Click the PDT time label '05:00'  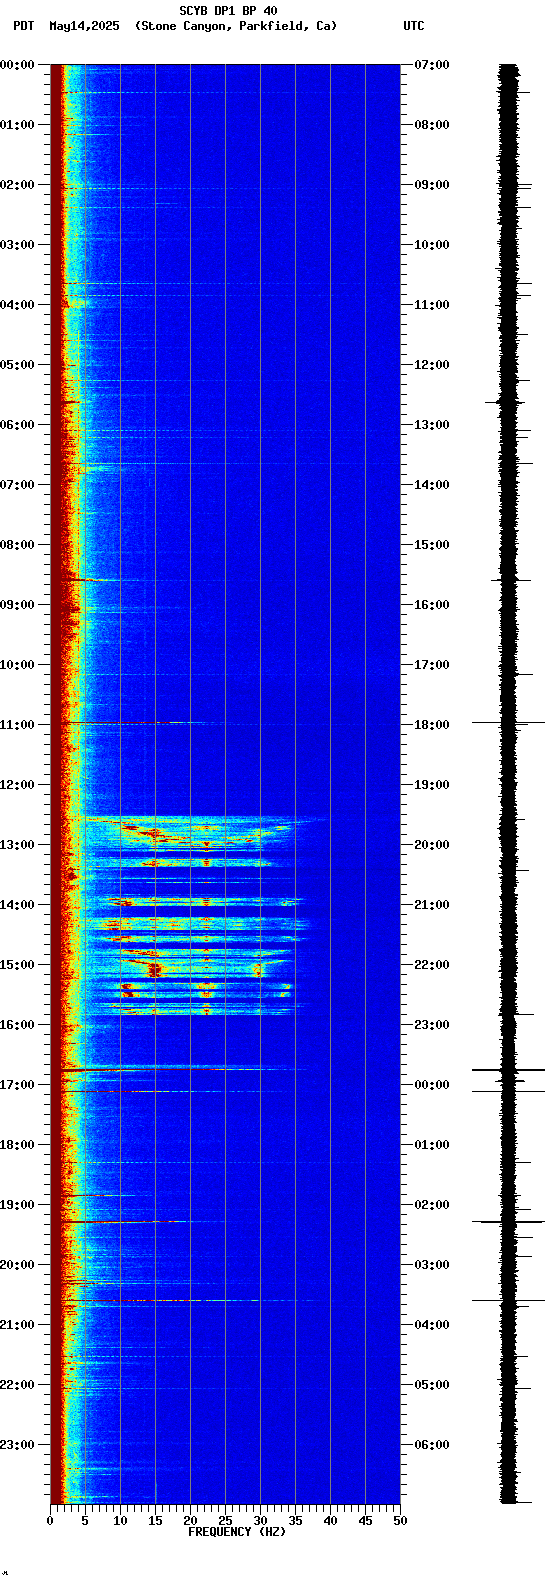tap(17, 365)
